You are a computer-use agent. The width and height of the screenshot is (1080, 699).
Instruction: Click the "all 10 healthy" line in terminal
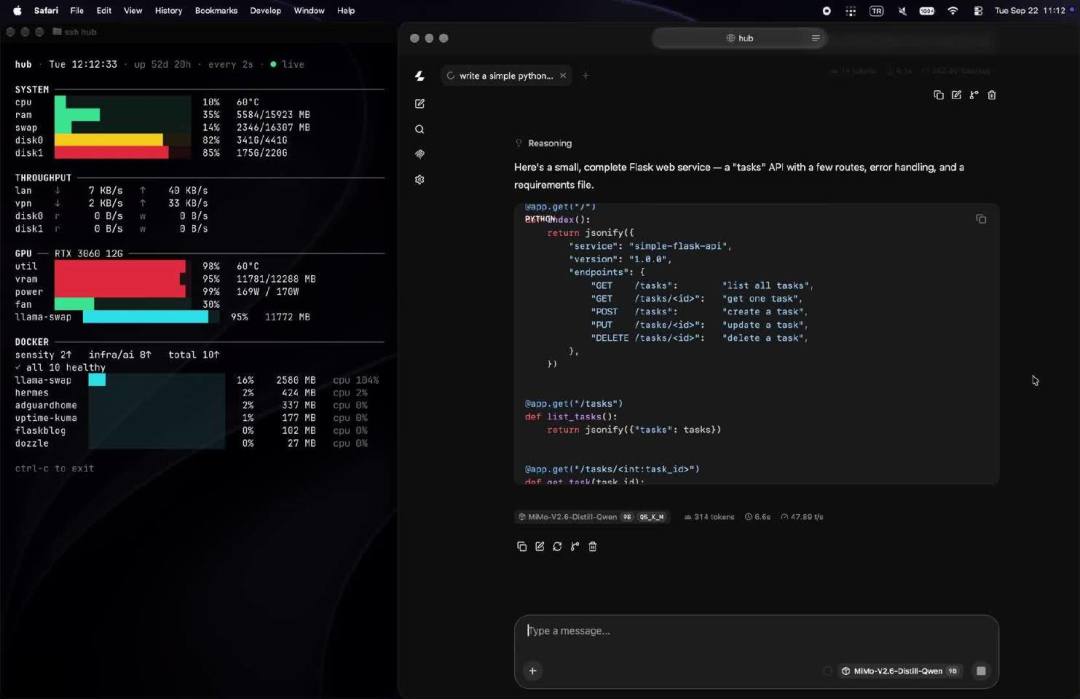click(x=61, y=367)
